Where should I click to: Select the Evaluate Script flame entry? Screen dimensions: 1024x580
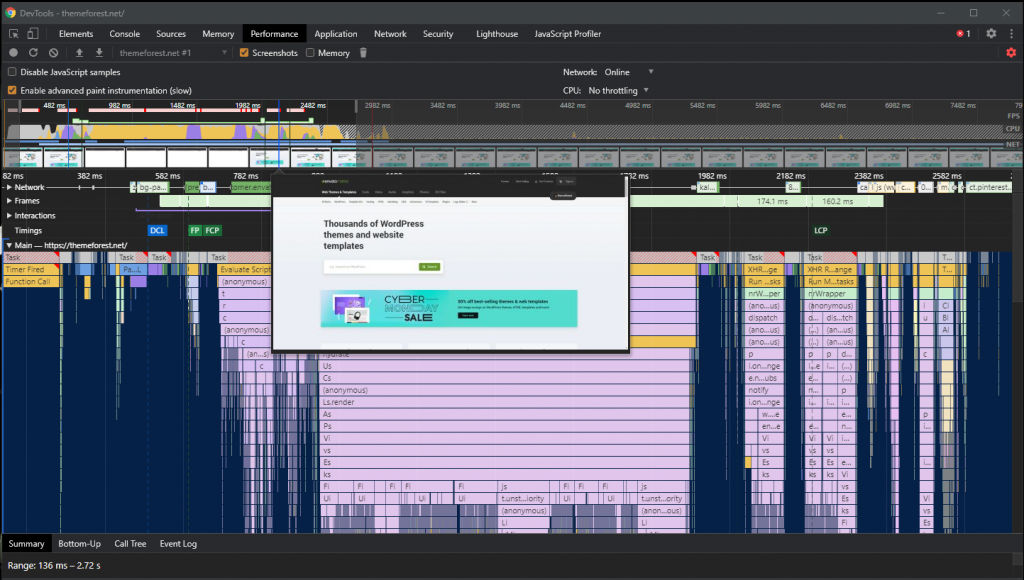click(x=245, y=270)
